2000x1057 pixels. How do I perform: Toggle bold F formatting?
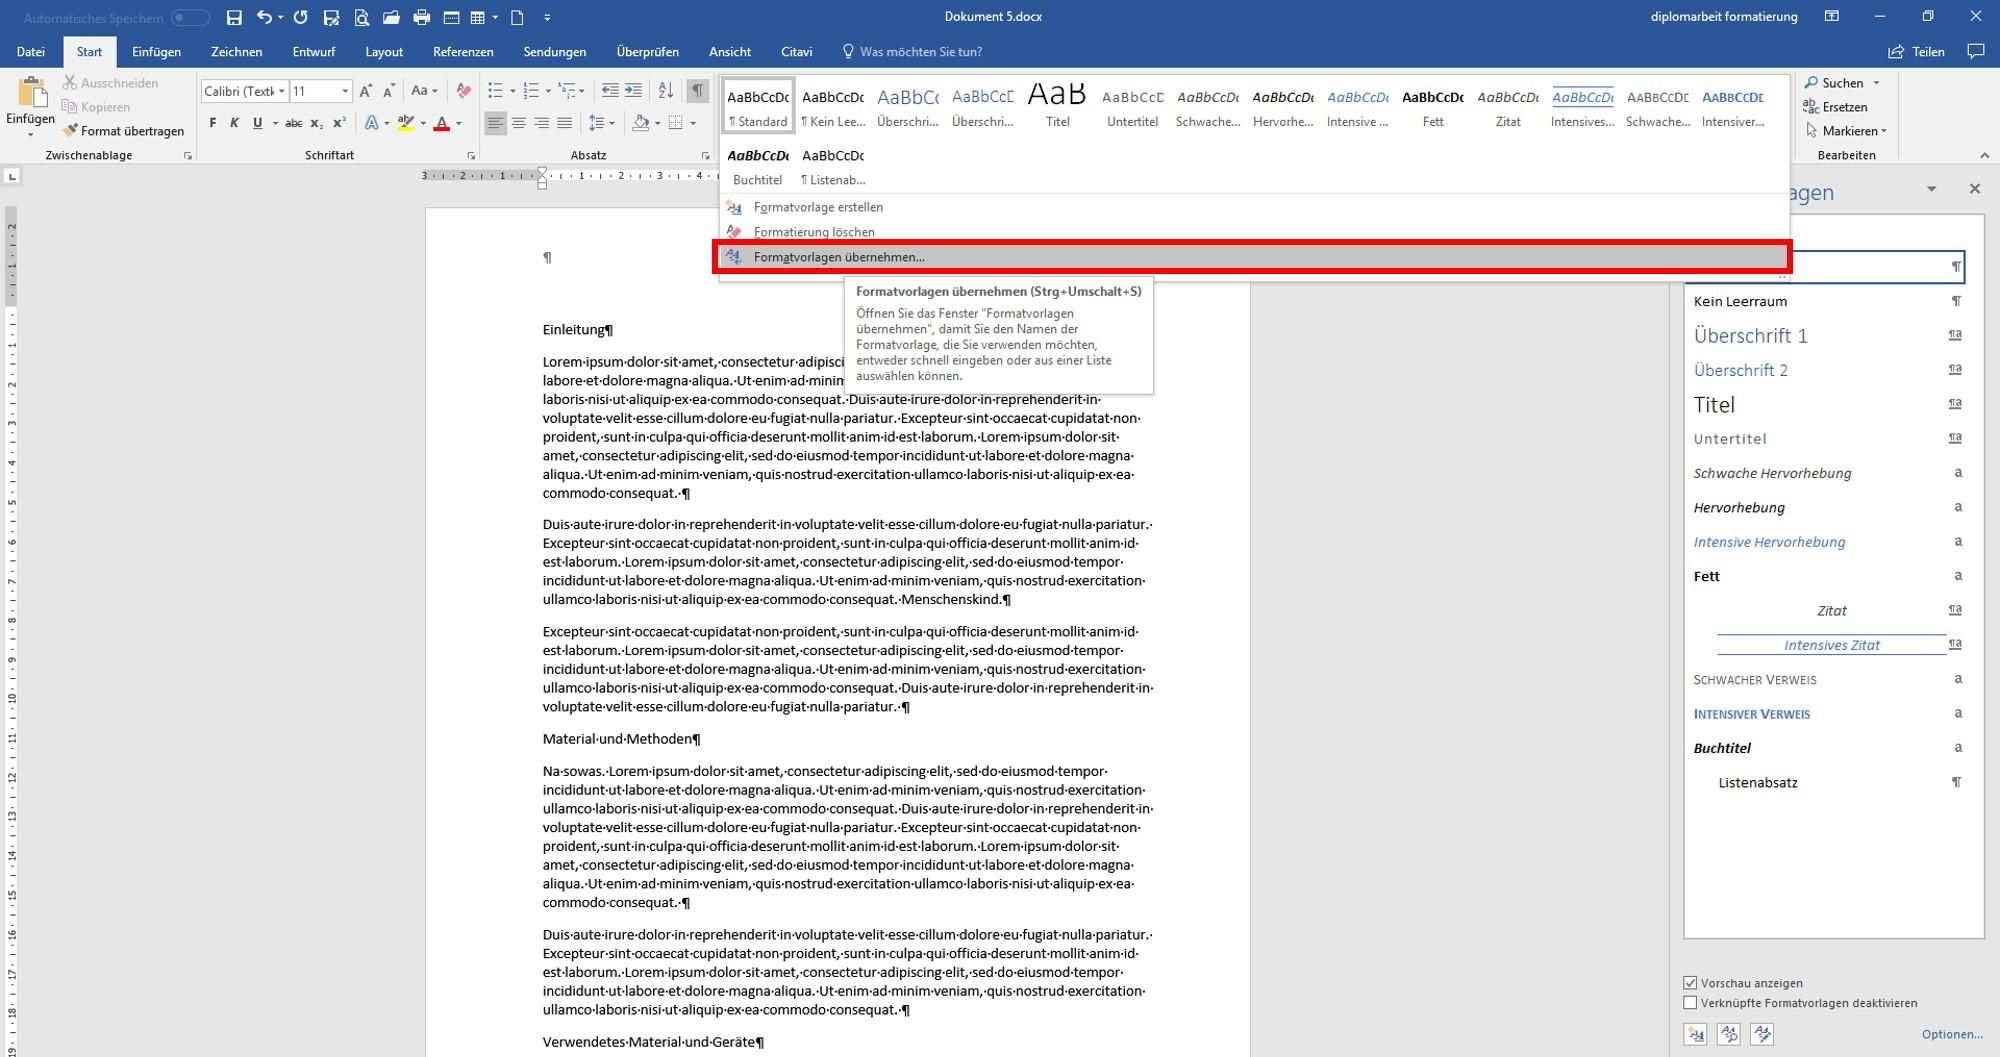coord(212,123)
